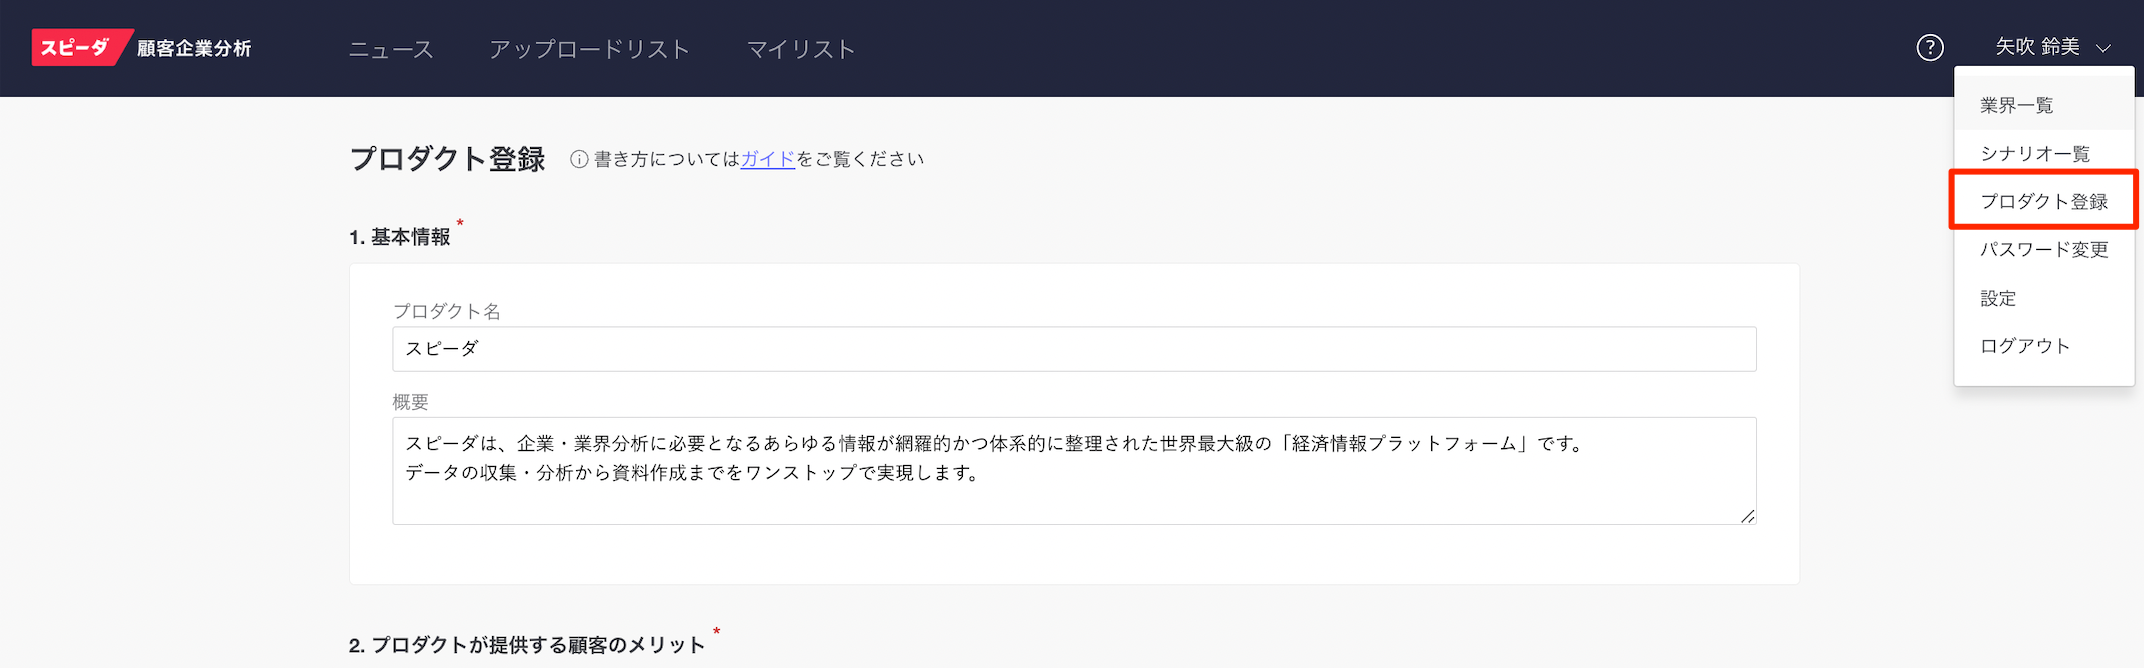Click the 2. プロダクトが提供する顧客のメリット heading
The height and width of the screenshot is (668, 2144).
(x=527, y=645)
